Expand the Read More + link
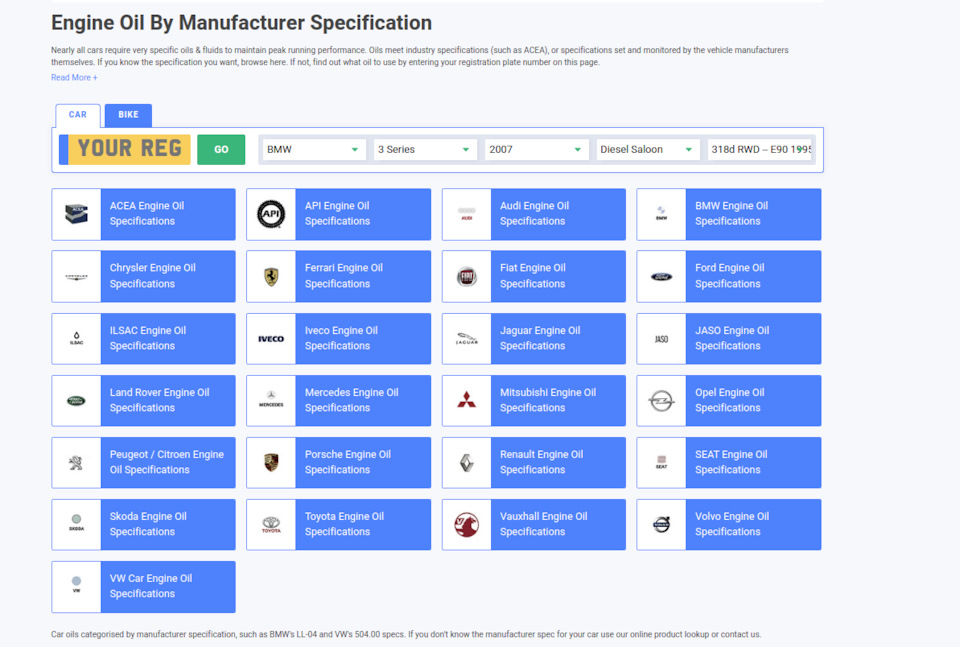960x647 pixels. pos(74,78)
